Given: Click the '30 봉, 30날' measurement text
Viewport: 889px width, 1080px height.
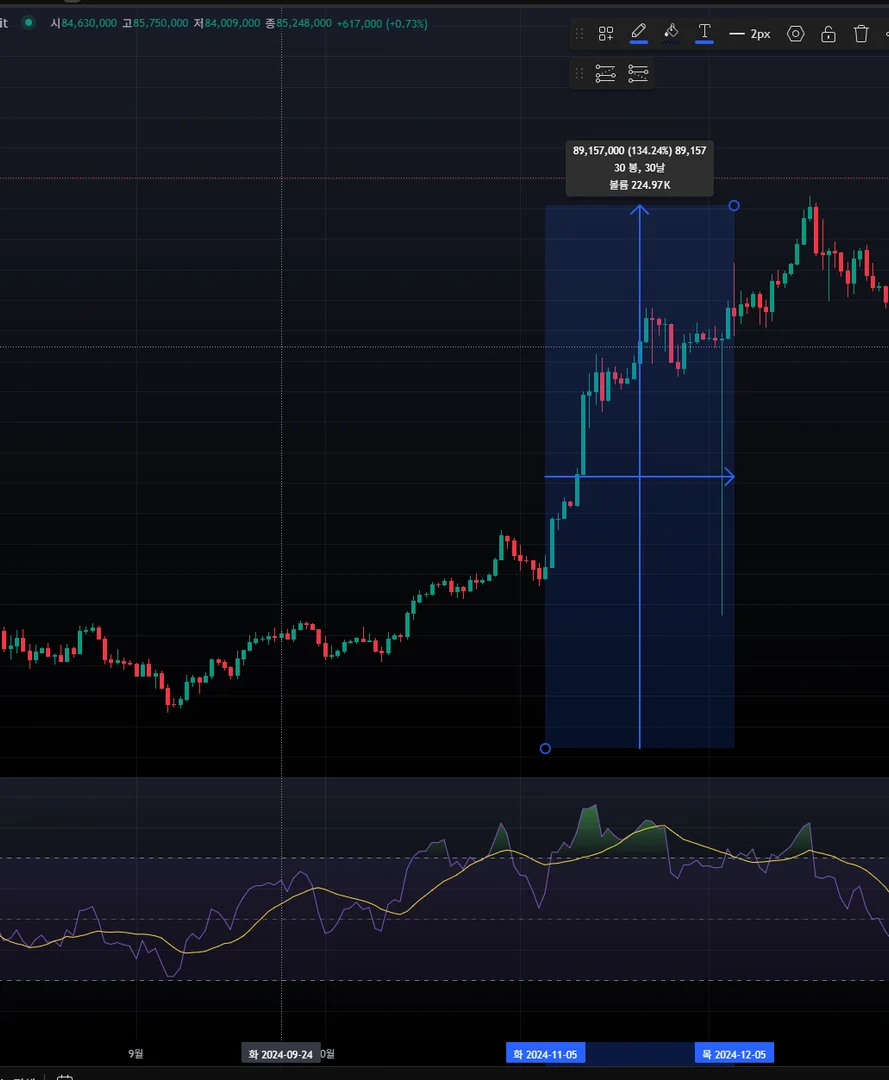Looking at the screenshot, I should coord(640,167).
